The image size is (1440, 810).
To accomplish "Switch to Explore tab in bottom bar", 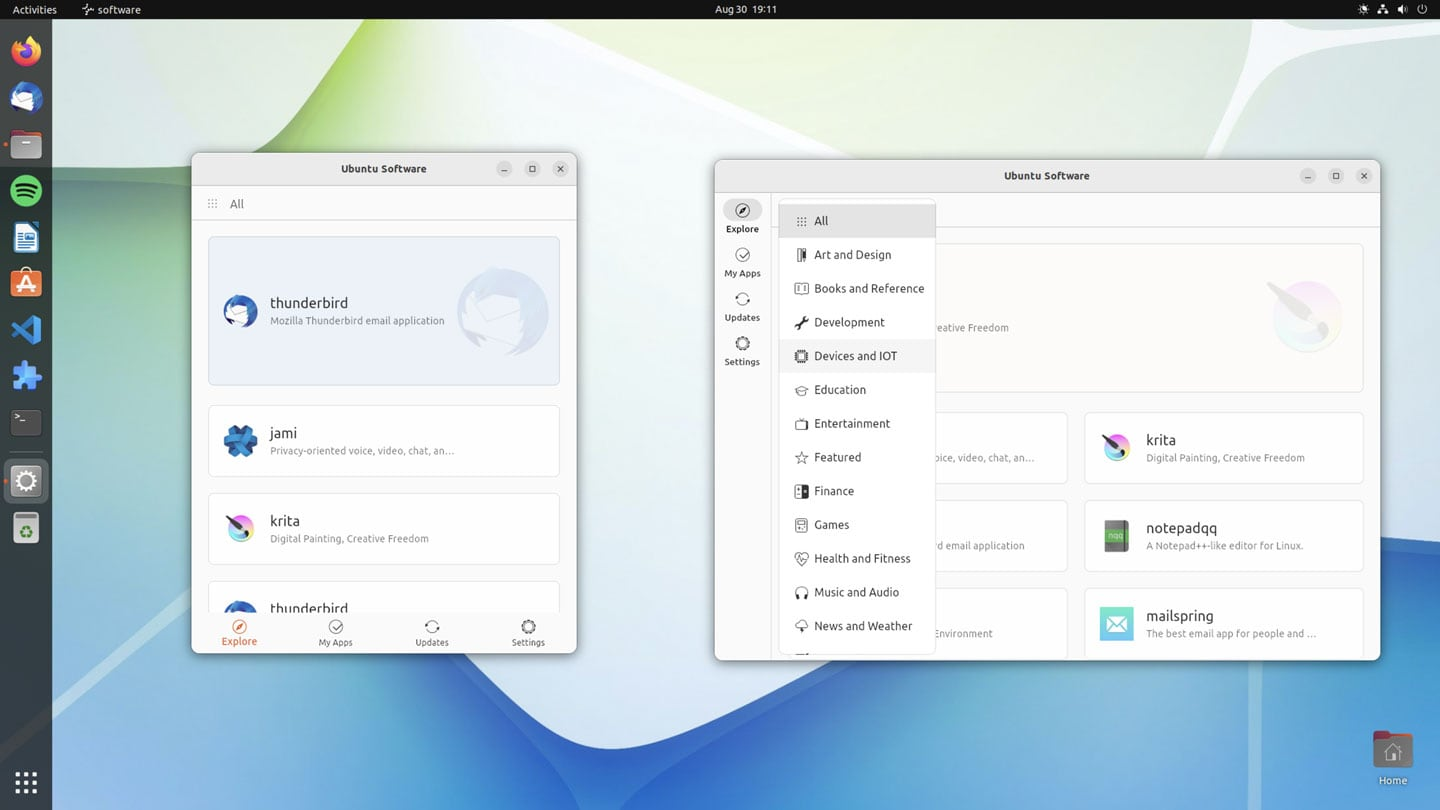I will point(239,633).
